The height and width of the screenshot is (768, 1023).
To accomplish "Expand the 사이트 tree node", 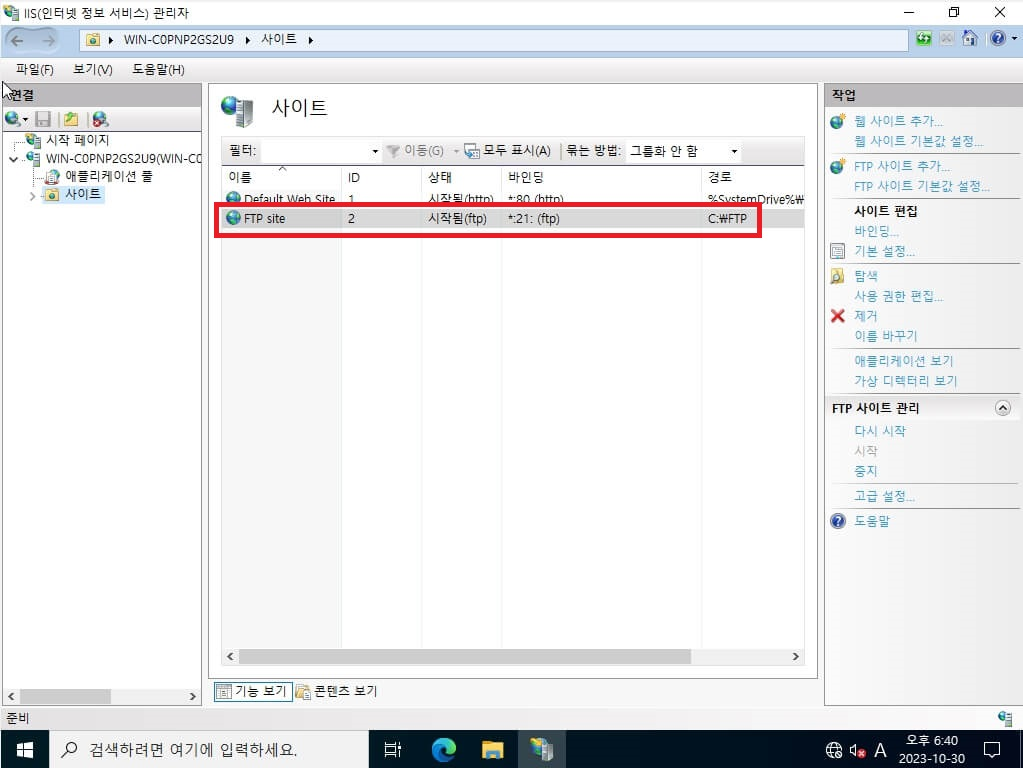I will coord(32,195).
